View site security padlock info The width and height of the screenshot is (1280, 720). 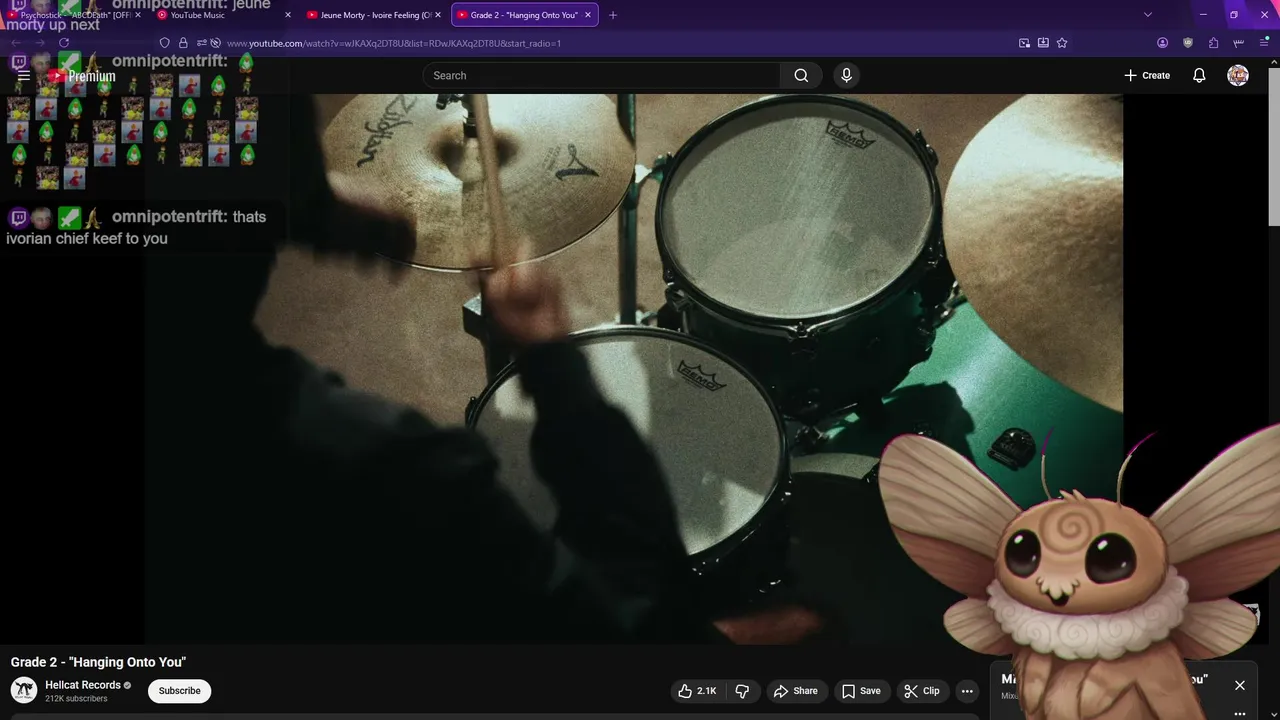183,43
